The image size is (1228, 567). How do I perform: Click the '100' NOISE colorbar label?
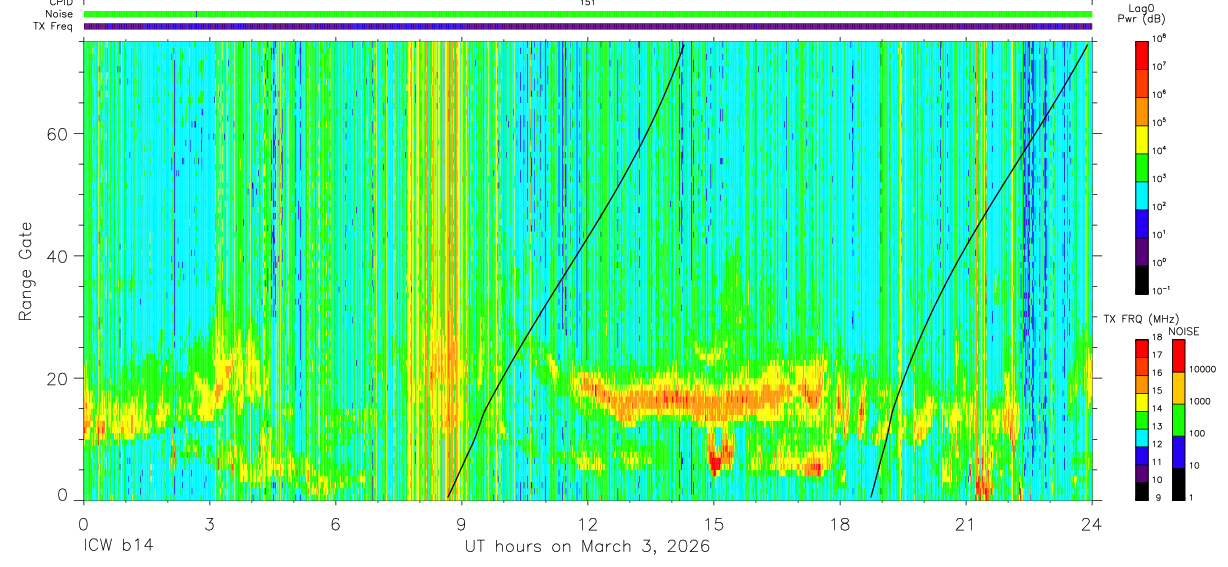click(1196, 433)
